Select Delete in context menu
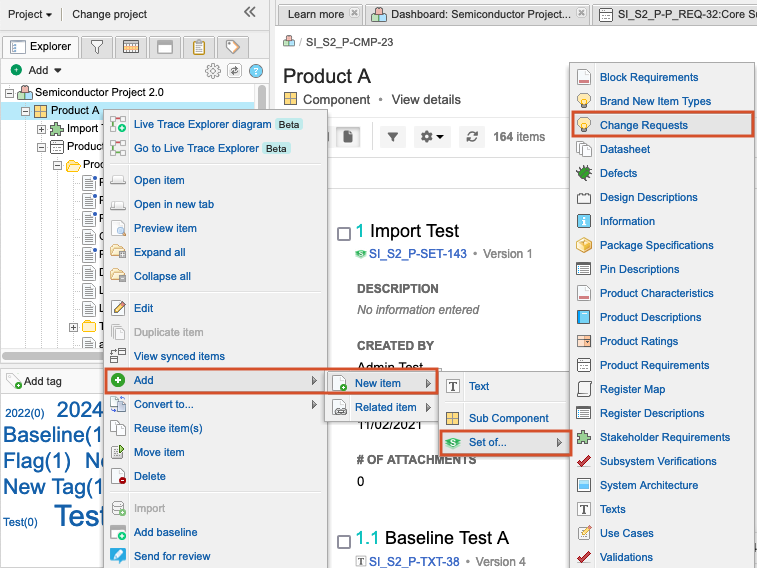The height and width of the screenshot is (568, 757). 150,476
